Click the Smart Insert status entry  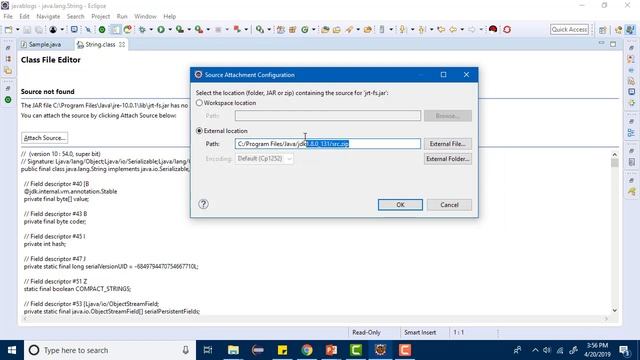click(420, 333)
